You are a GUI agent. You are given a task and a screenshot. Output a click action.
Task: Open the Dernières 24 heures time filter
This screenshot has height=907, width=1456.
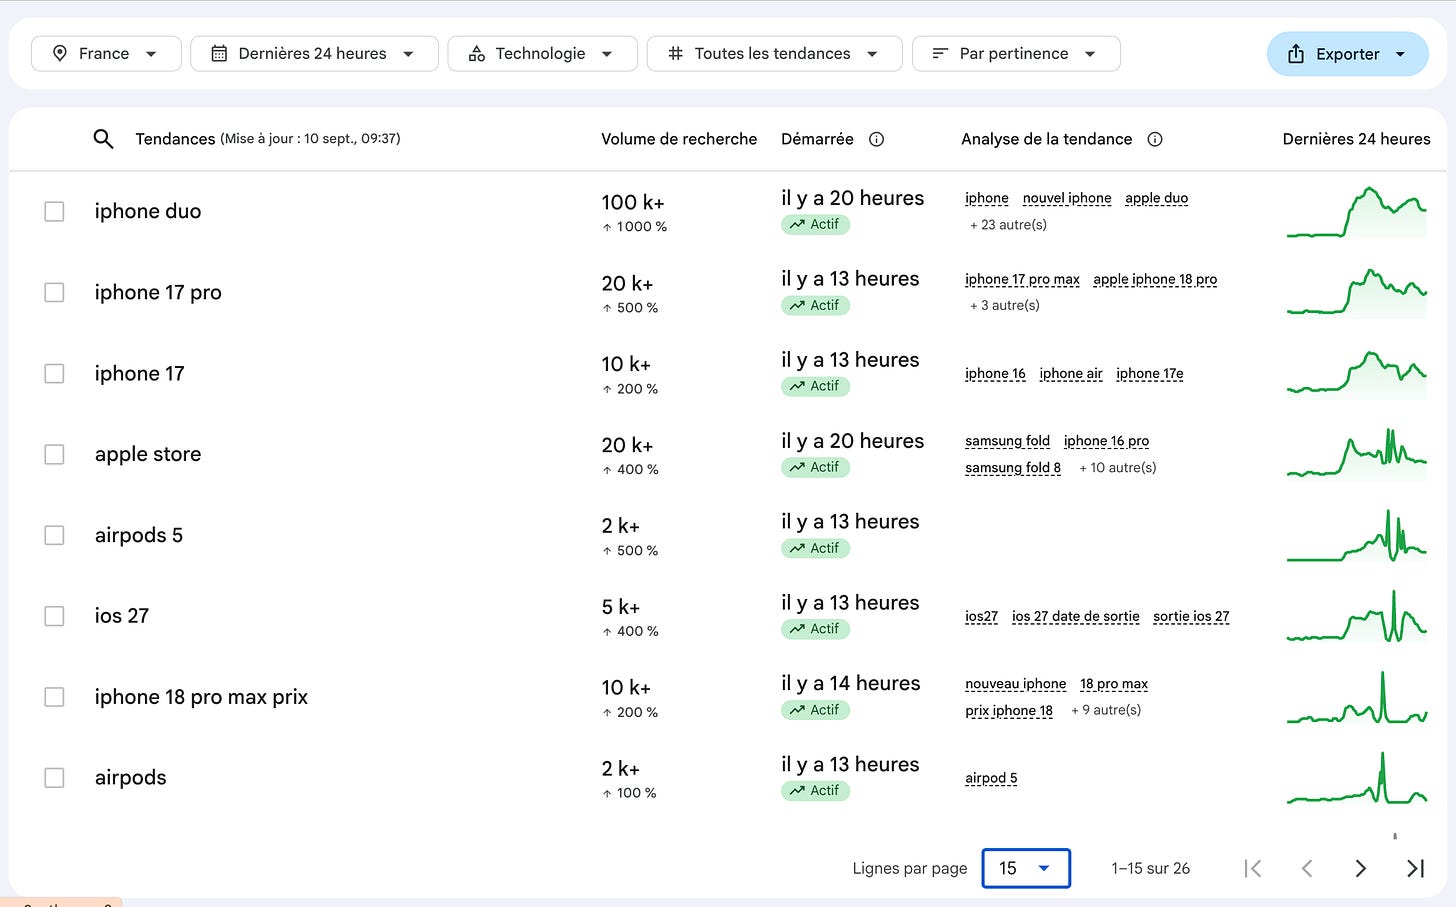tap(314, 54)
